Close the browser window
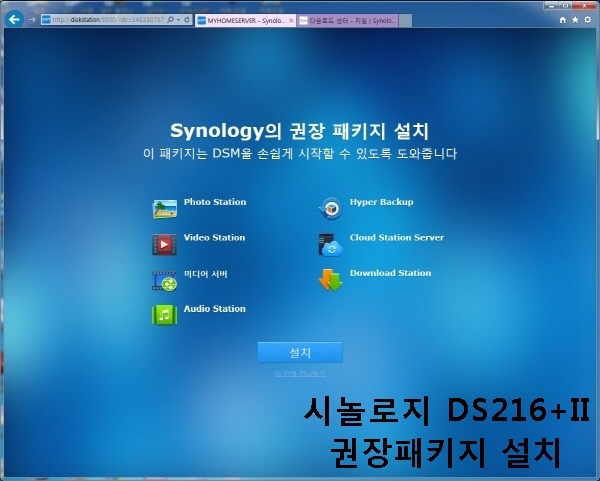This screenshot has height=481, width=600. pyautogui.click(x=585, y=6)
